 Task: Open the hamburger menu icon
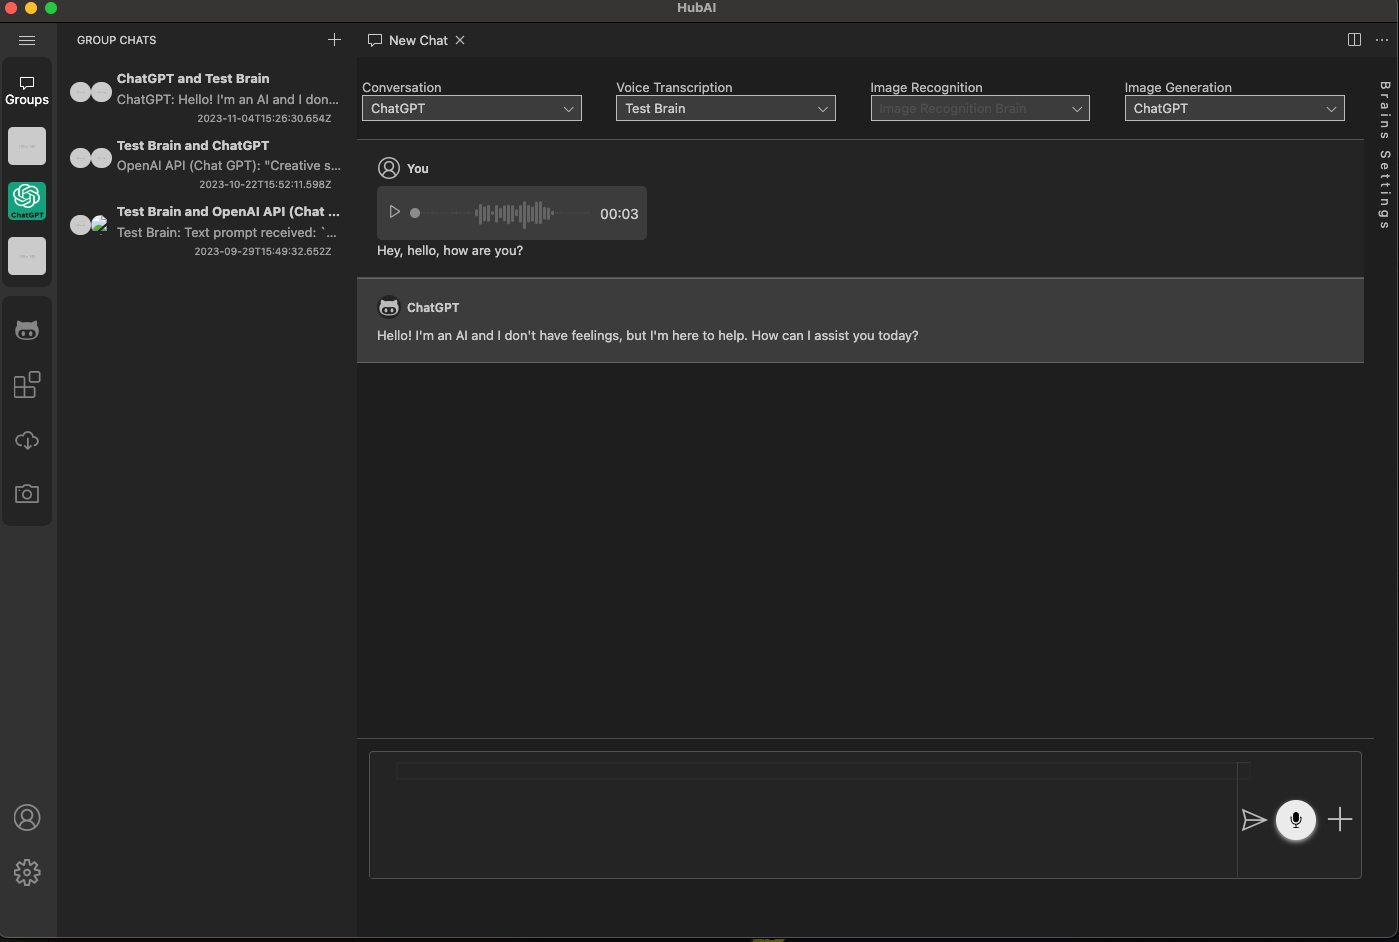(x=27, y=40)
